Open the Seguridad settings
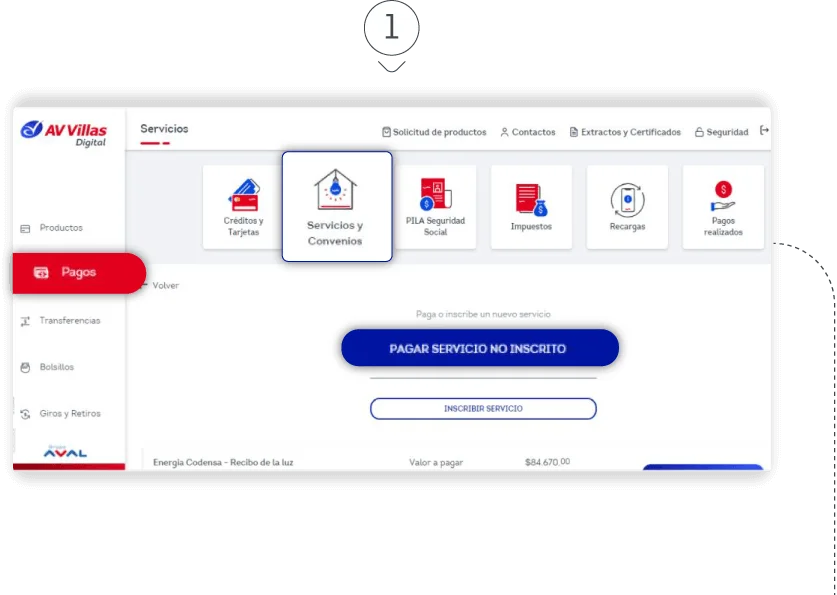This screenshot has height=595, width=837. tap(721, 131)
